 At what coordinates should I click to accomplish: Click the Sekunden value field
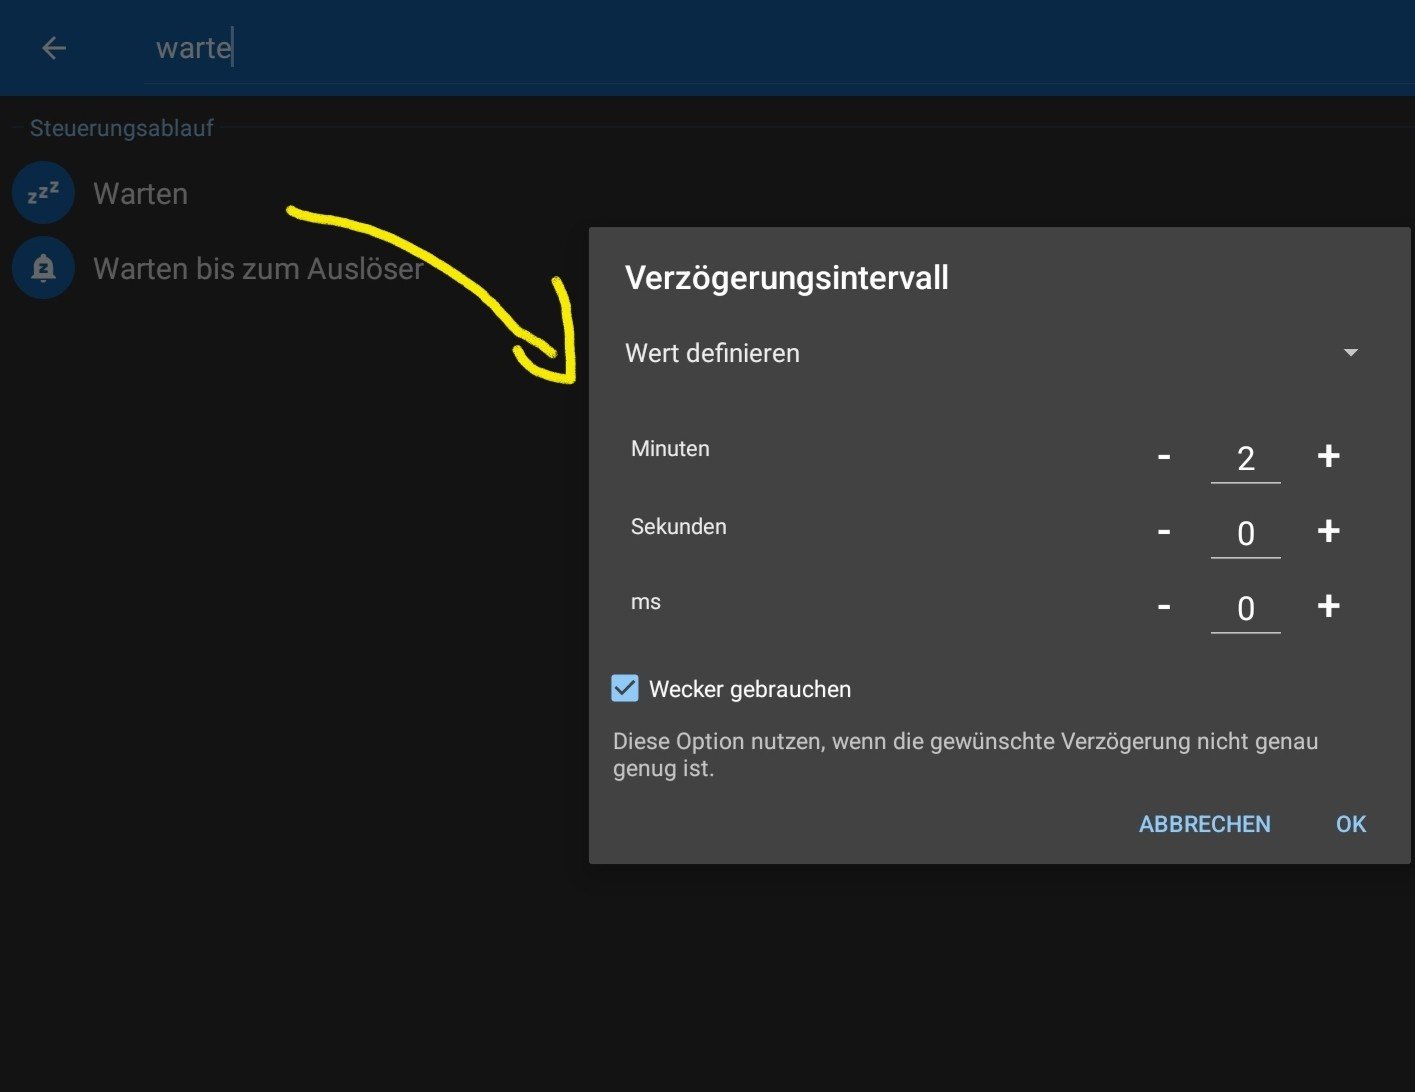click(1245, 534)
